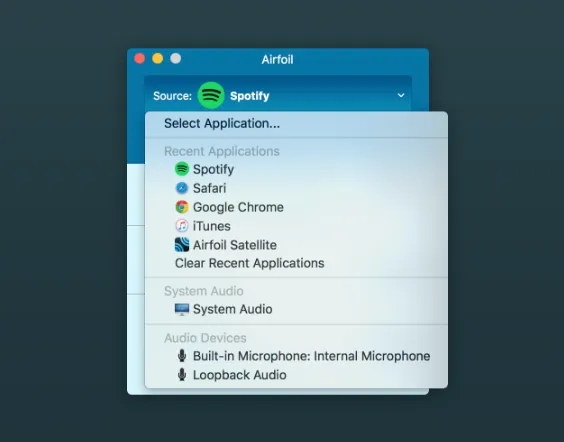Click the Source: label
The image size is (564, 442).
coord(173,96)
